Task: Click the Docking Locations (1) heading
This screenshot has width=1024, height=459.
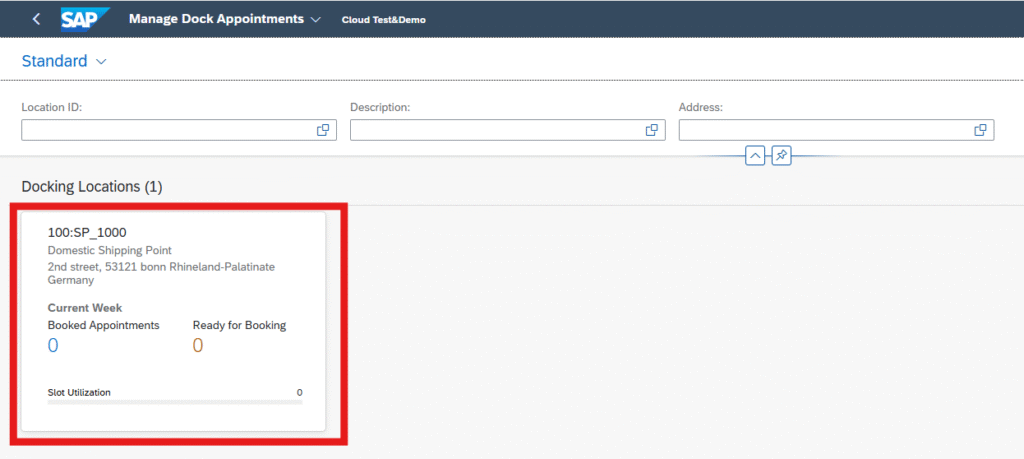Action: click(92, 187)
